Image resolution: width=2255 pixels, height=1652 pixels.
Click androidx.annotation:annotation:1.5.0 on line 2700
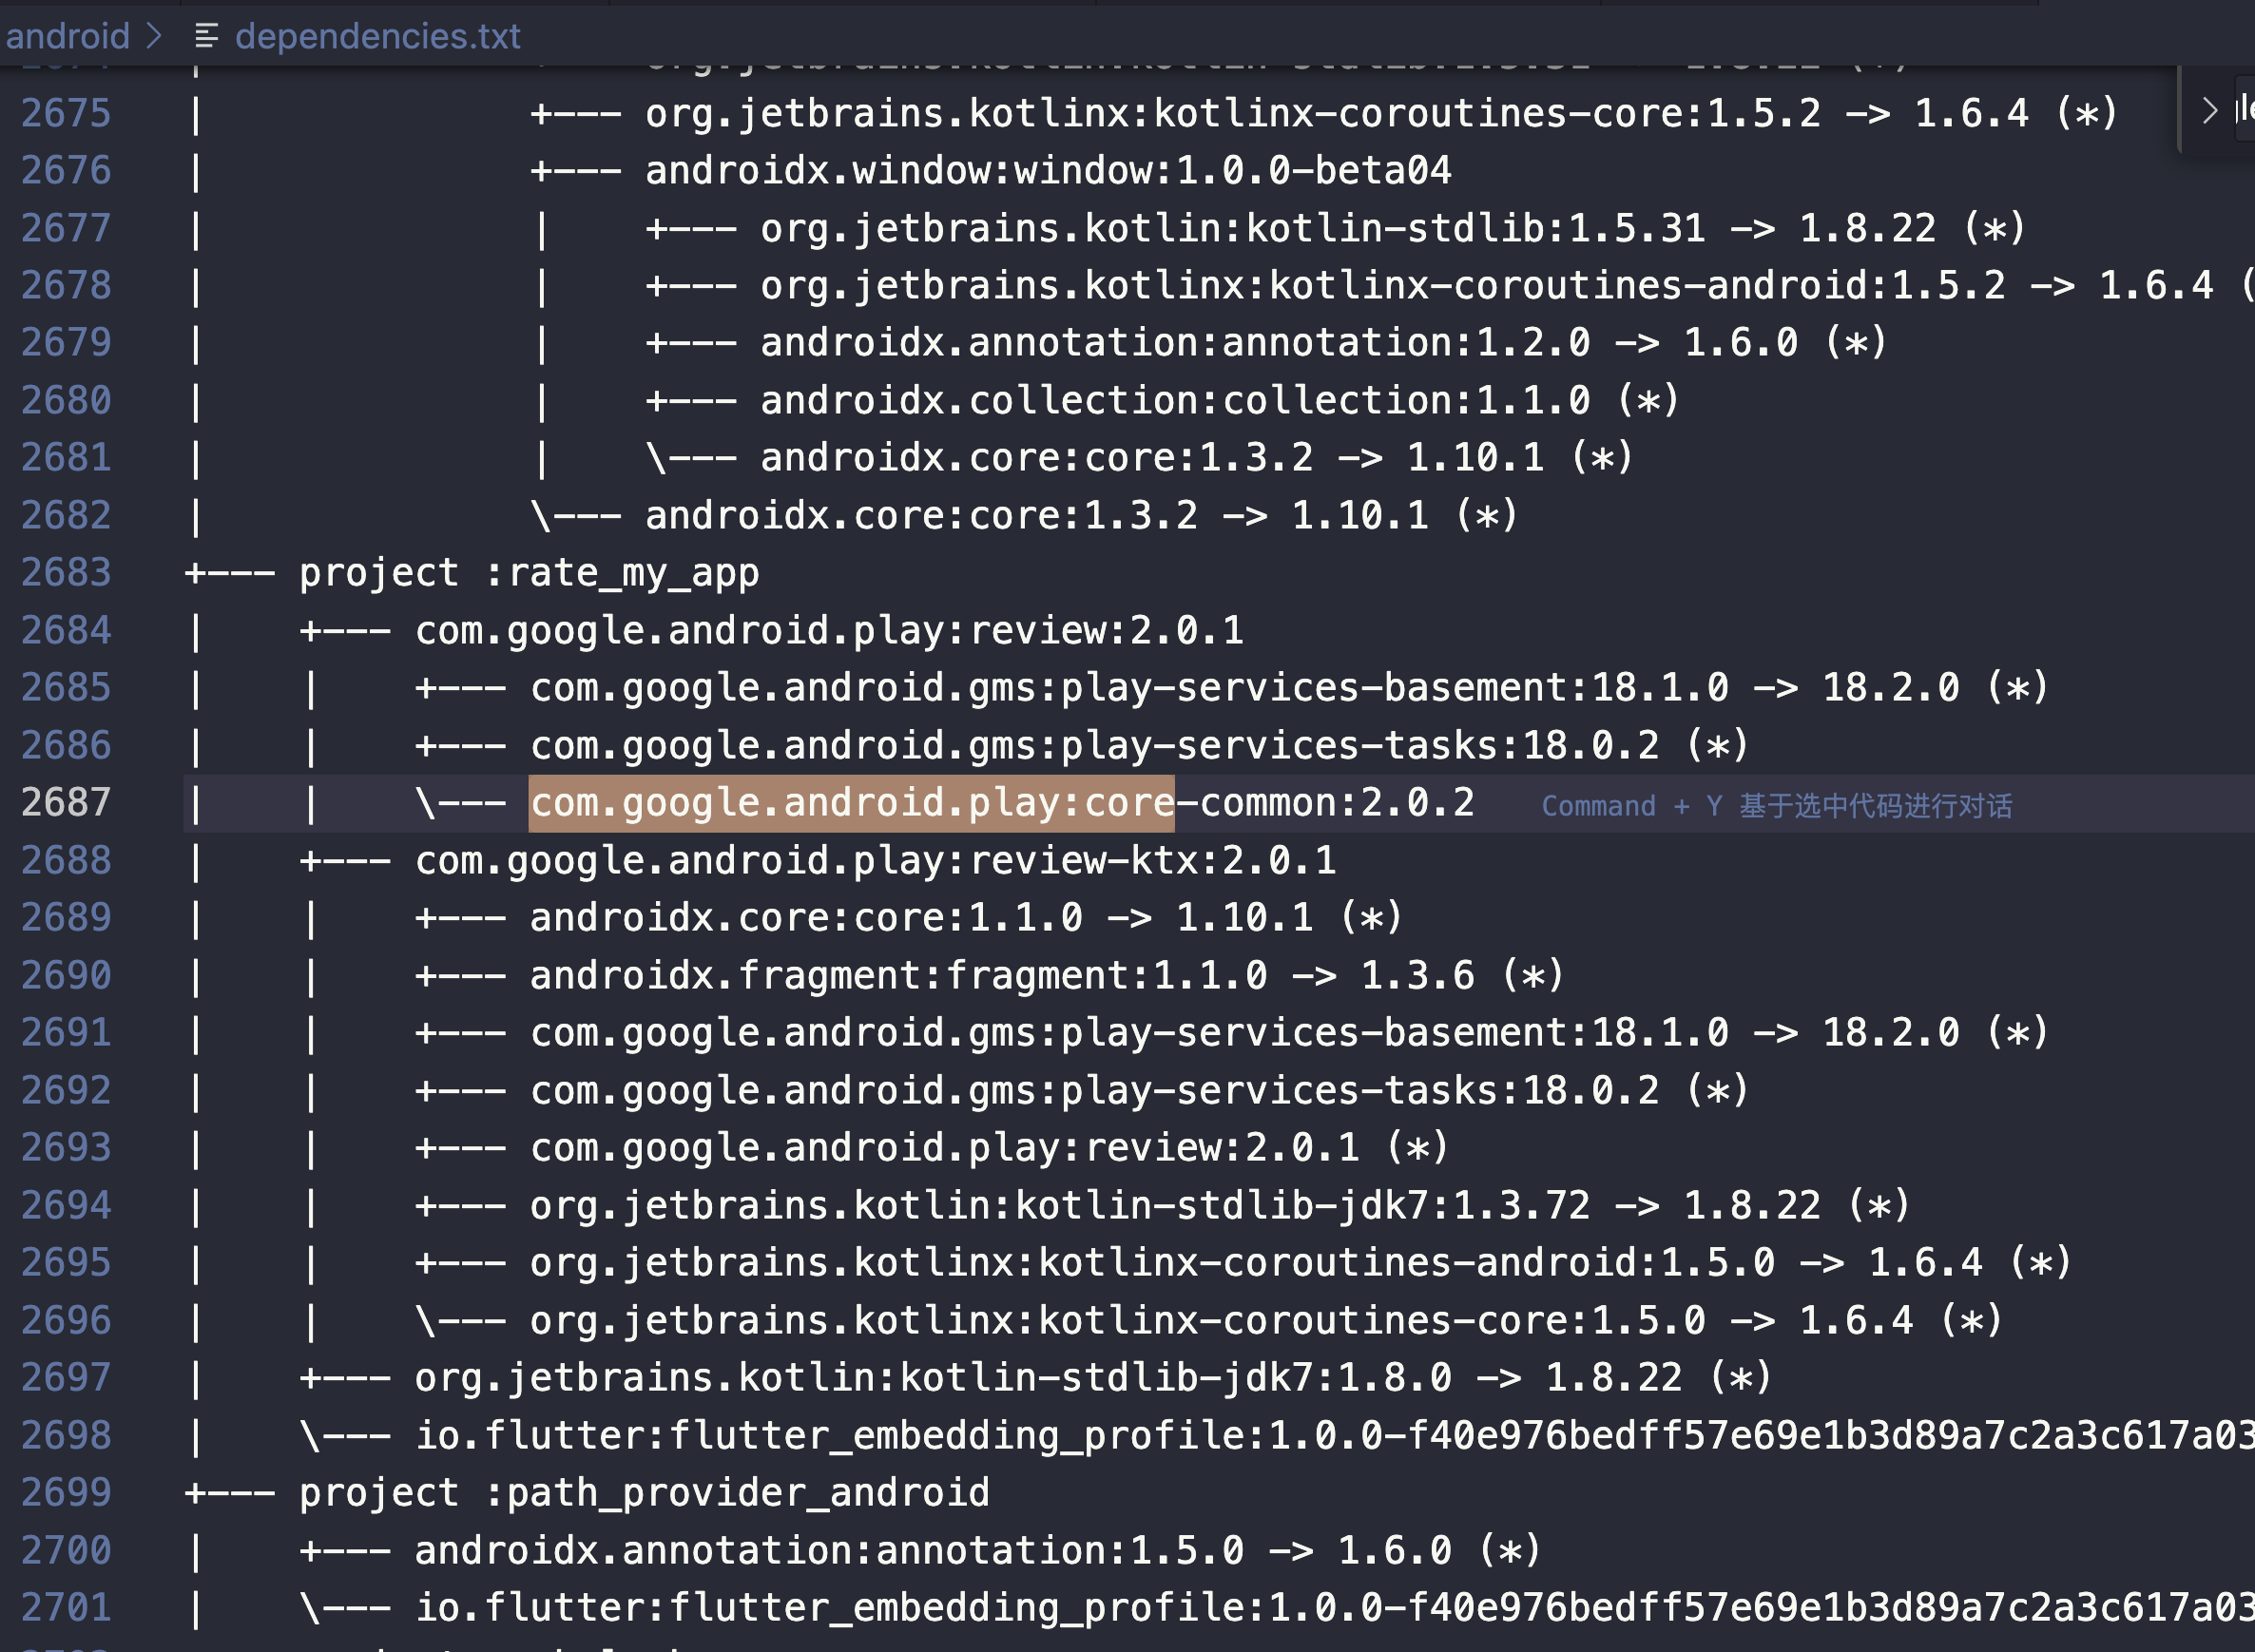[x=978, y=1551]
